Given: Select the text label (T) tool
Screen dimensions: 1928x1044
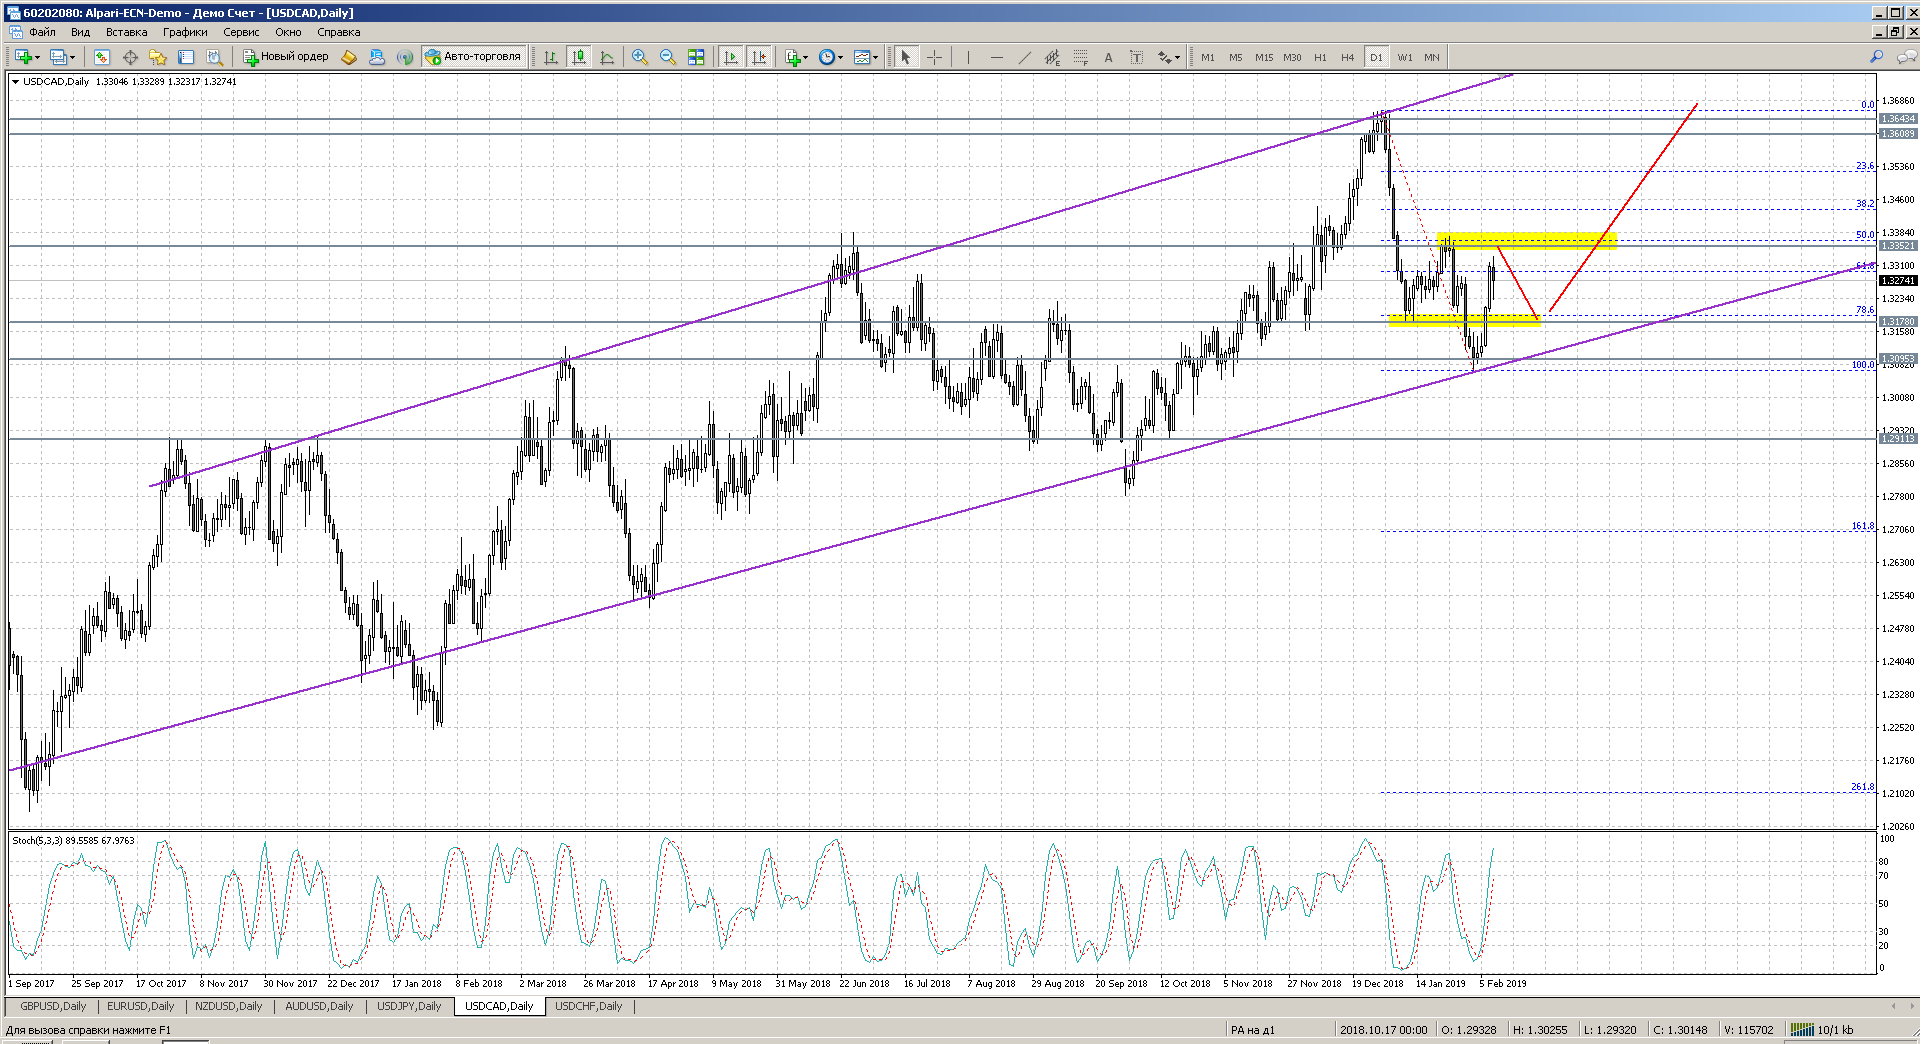Looking at the screenshot, I should tap(1136, 57).
